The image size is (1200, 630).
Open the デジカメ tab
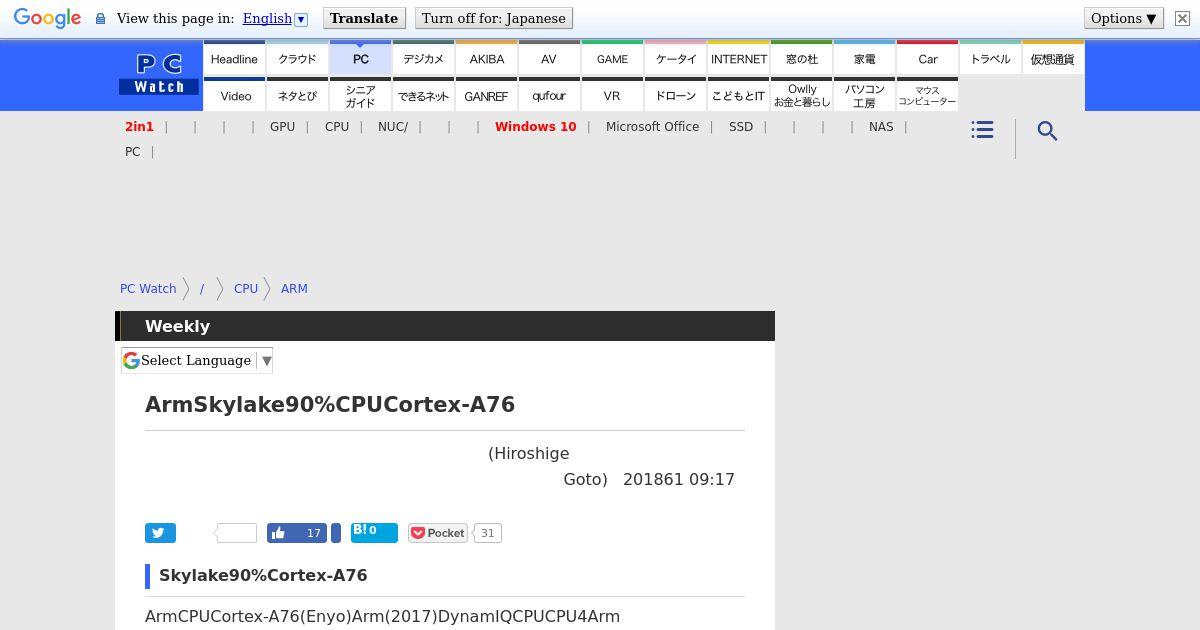point(423,58)
